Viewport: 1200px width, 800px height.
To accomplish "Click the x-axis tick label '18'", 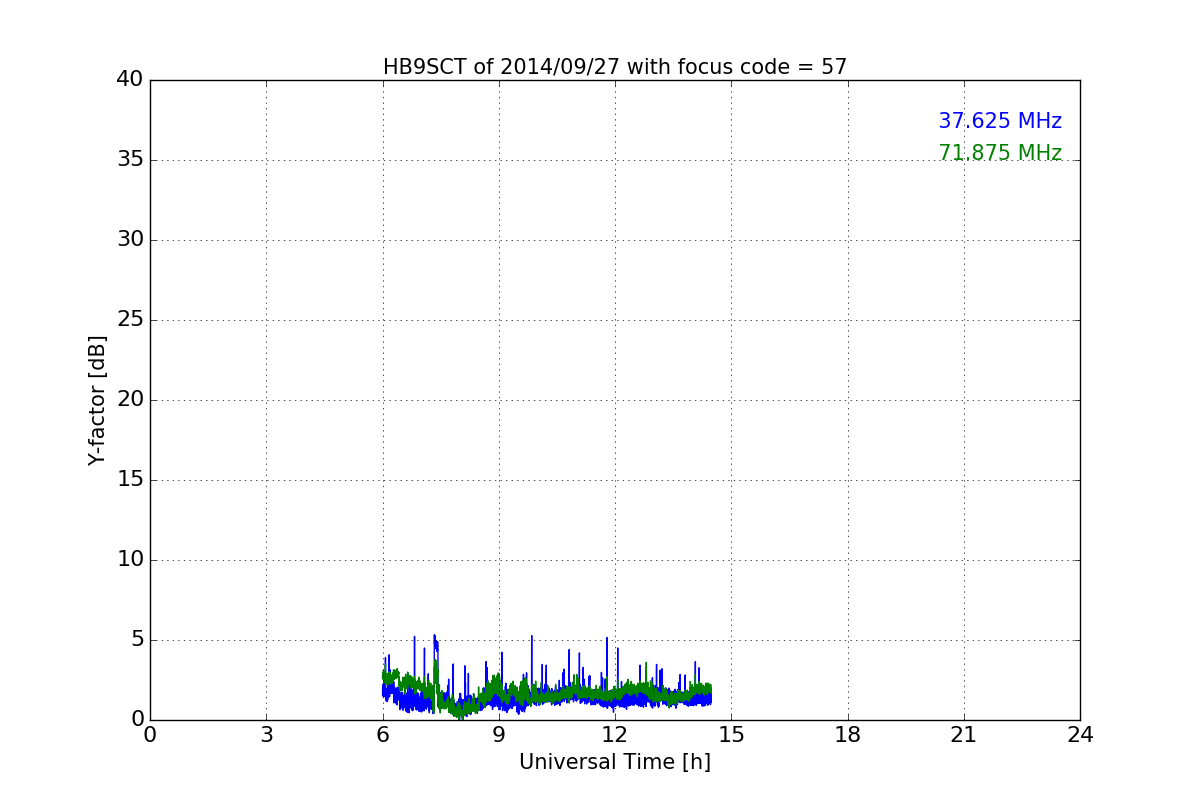I will (x=848, y=735).
